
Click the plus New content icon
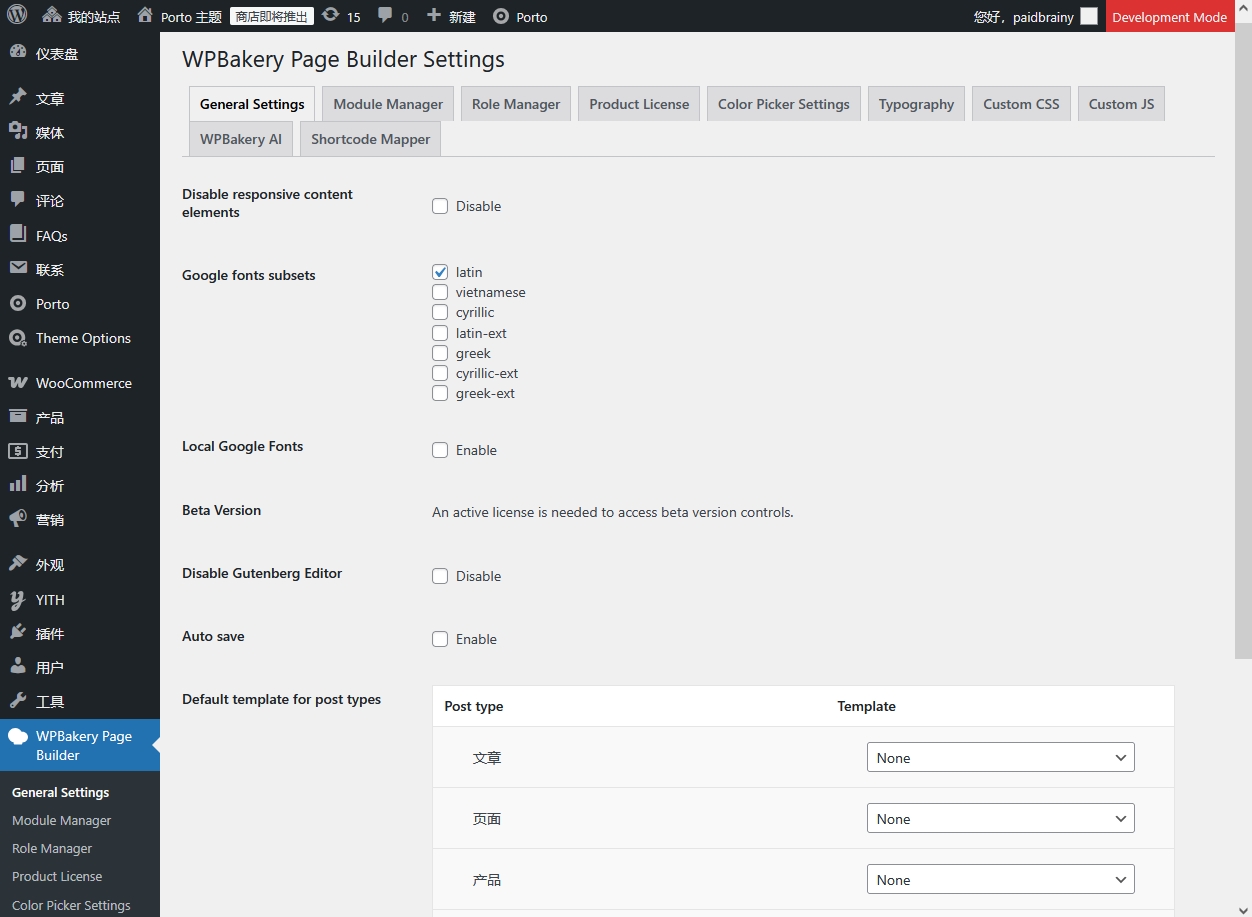433,16
